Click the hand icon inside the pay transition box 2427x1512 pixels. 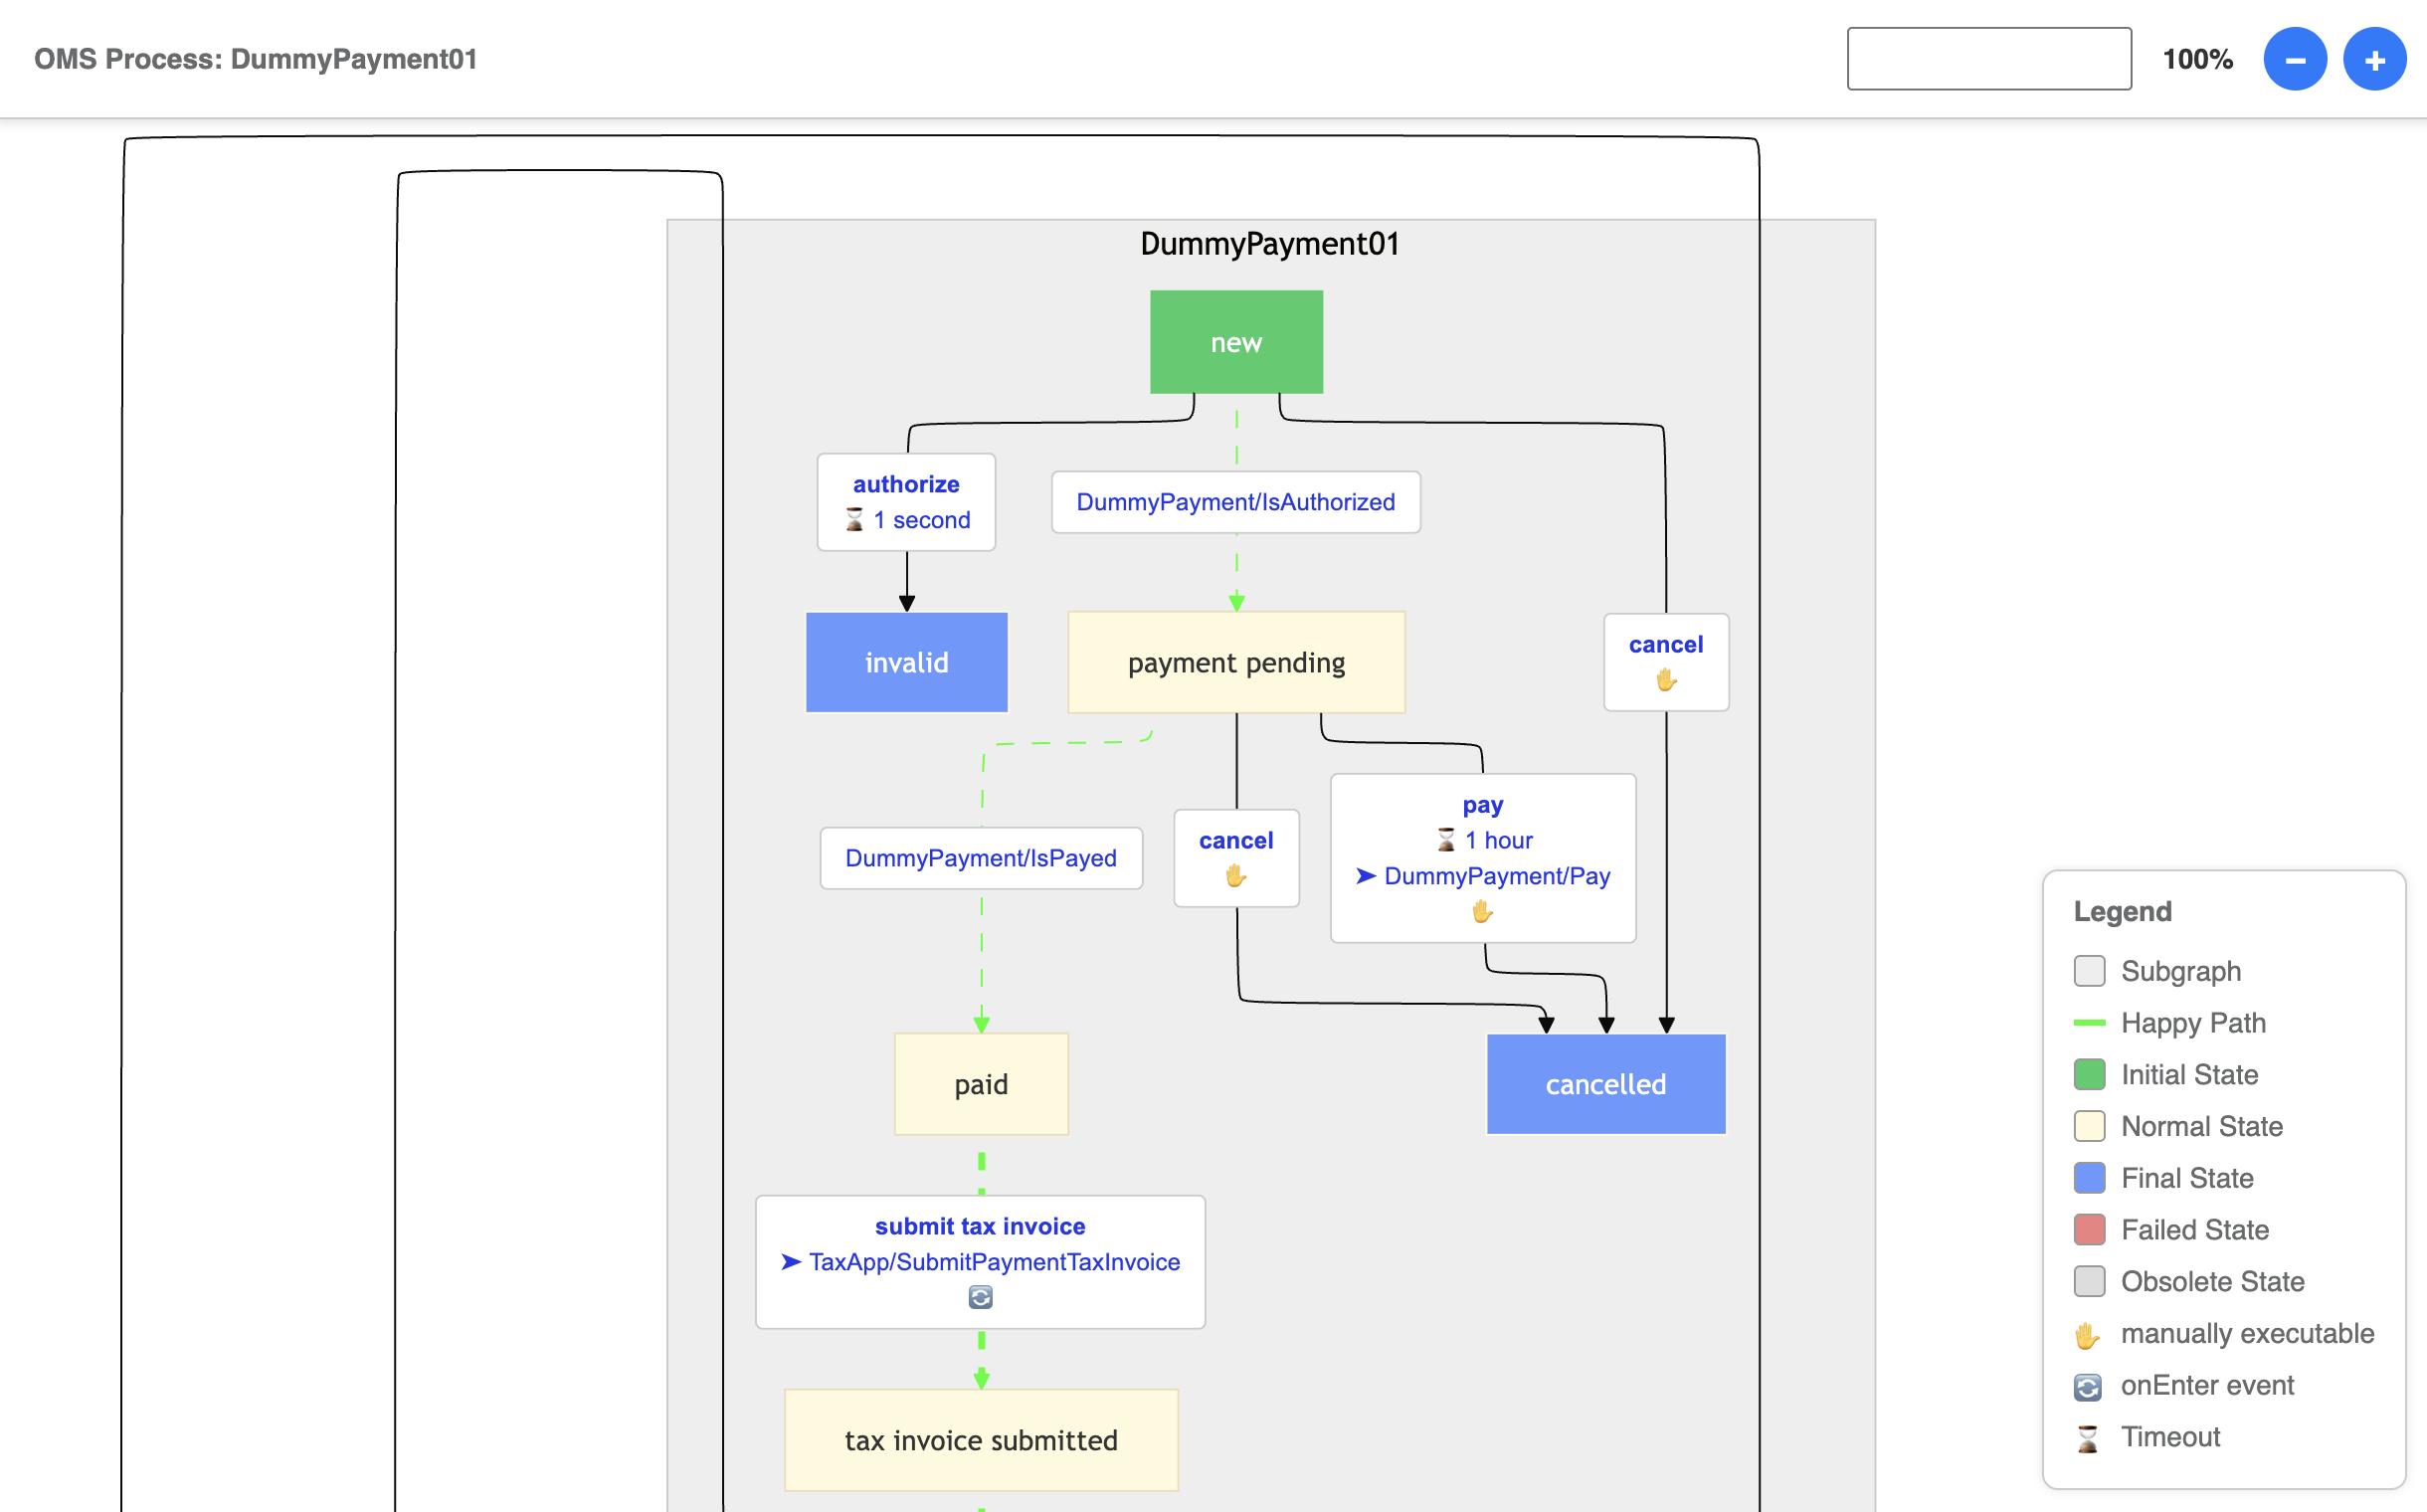click(x=1483, y=911)
